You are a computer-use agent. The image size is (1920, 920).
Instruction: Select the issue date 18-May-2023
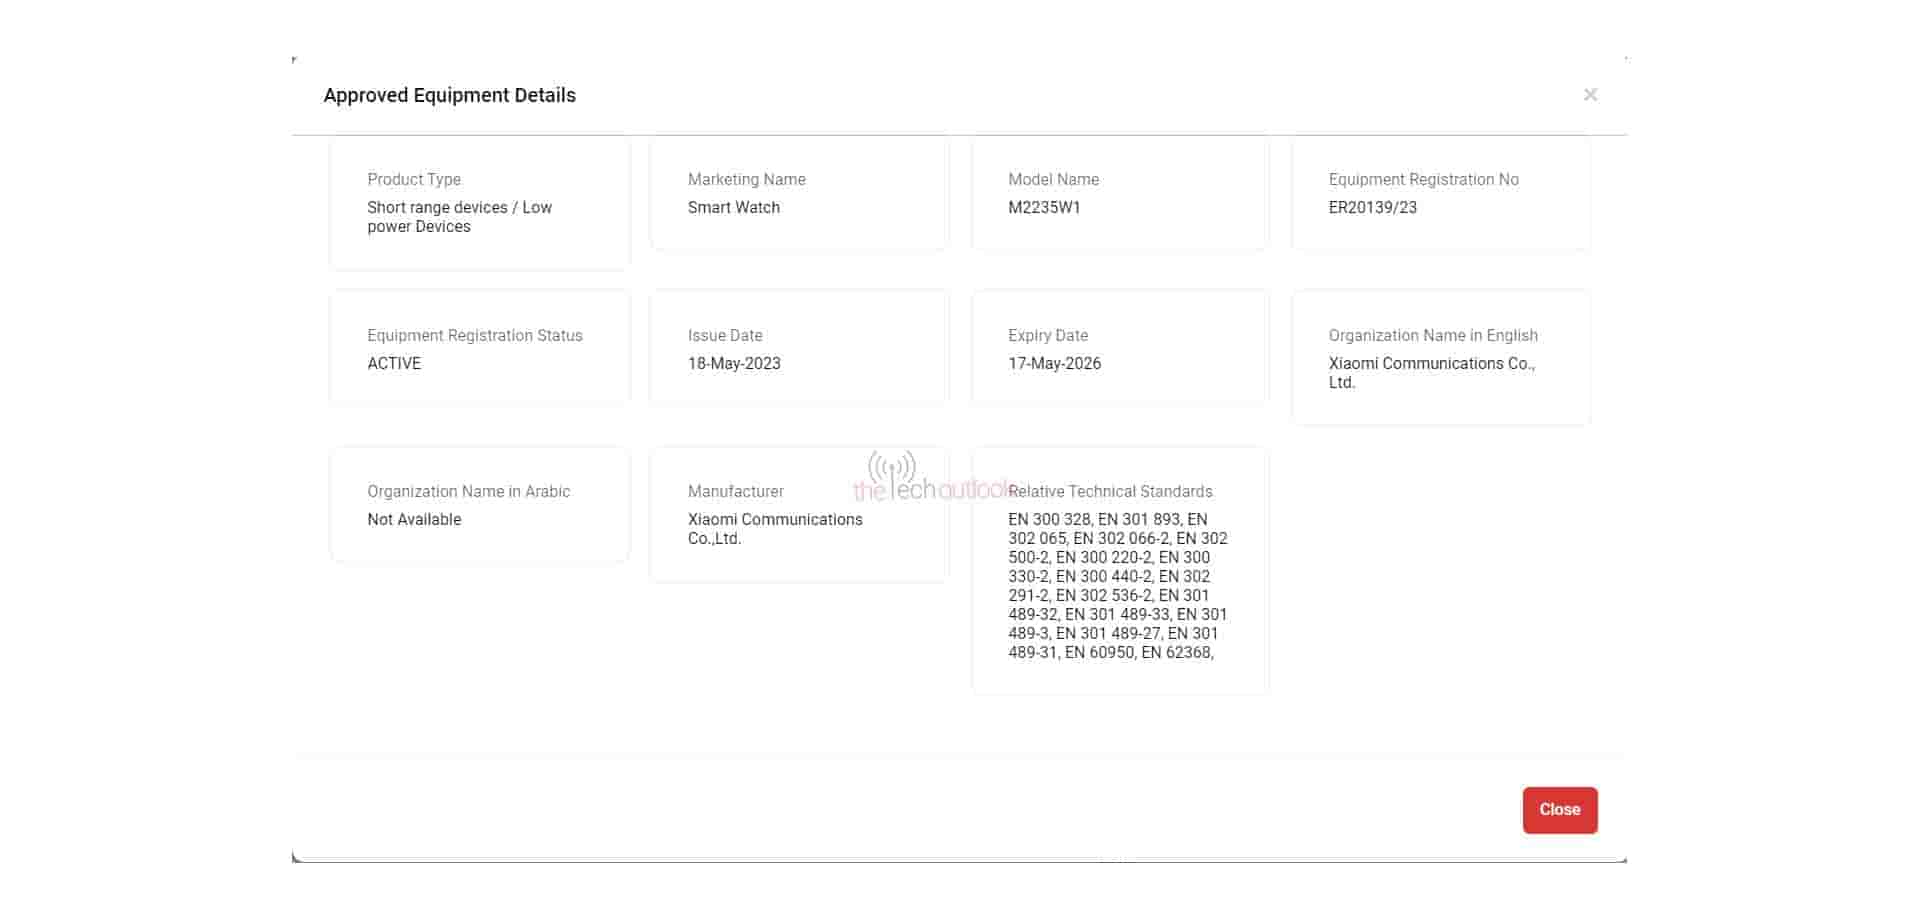pos(734,363)
